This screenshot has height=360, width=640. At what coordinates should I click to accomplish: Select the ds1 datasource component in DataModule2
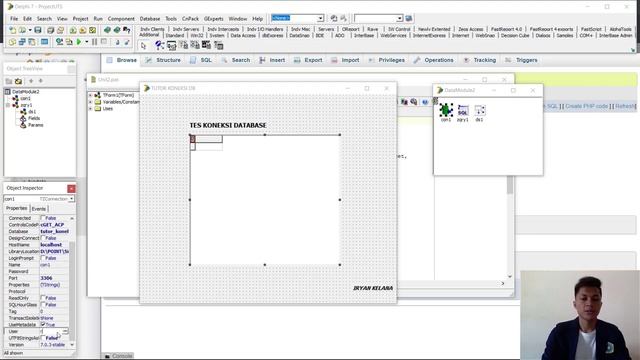pyautogui.click(x=480, y=110)
